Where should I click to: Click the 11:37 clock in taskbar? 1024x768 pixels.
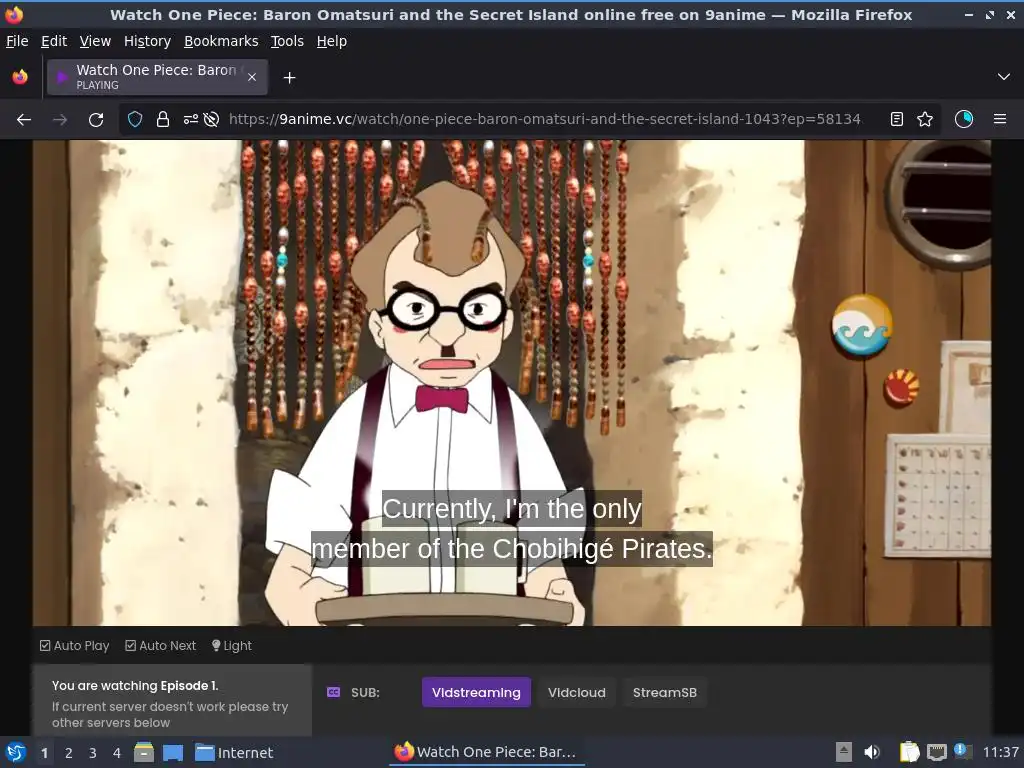click(x=1000, y=752)
